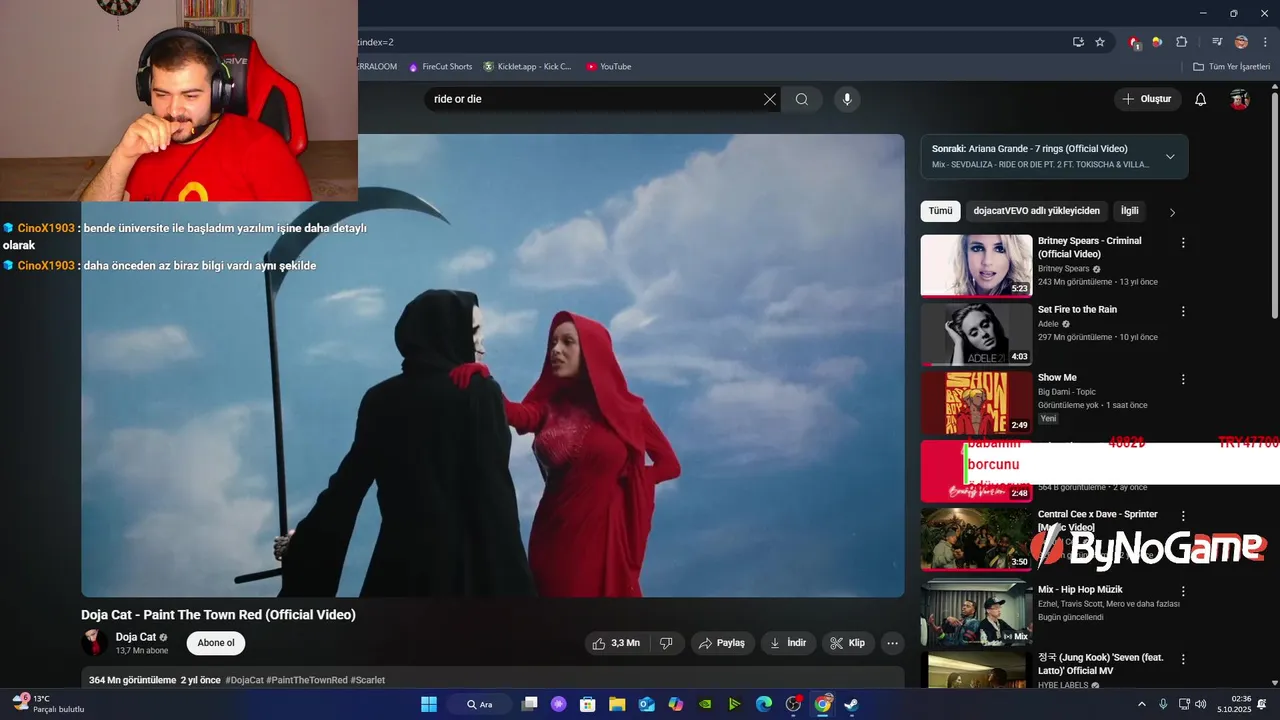1280x720 pixels.
Task: Open Mix - Hip Hop Müzik thumbnail
Action: pyautogui.click(x=976, y=613)
